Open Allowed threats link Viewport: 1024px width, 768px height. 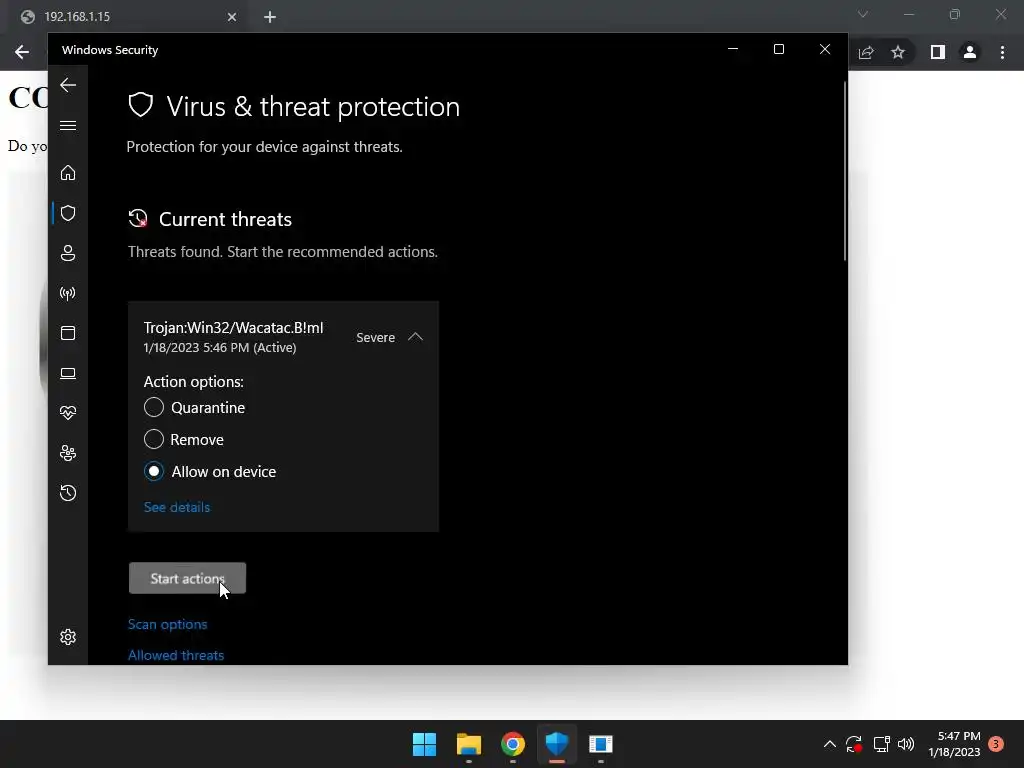[x=176, y=655]
